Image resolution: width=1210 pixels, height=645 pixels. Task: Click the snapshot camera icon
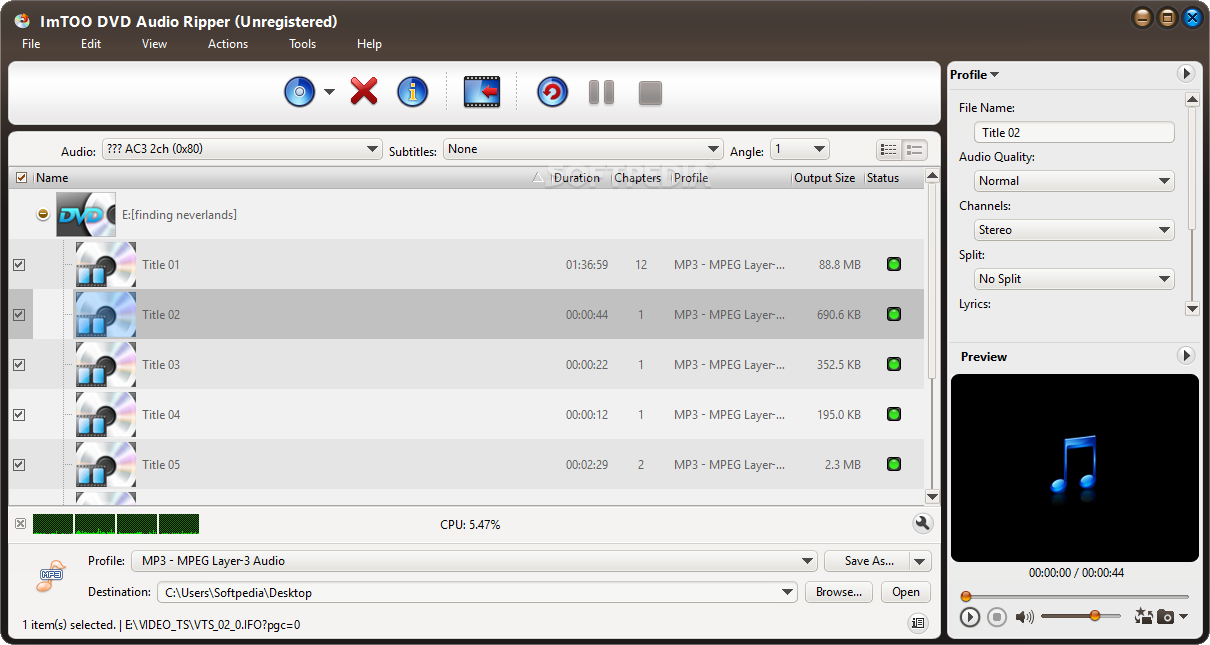click(x=1165, y=617)
